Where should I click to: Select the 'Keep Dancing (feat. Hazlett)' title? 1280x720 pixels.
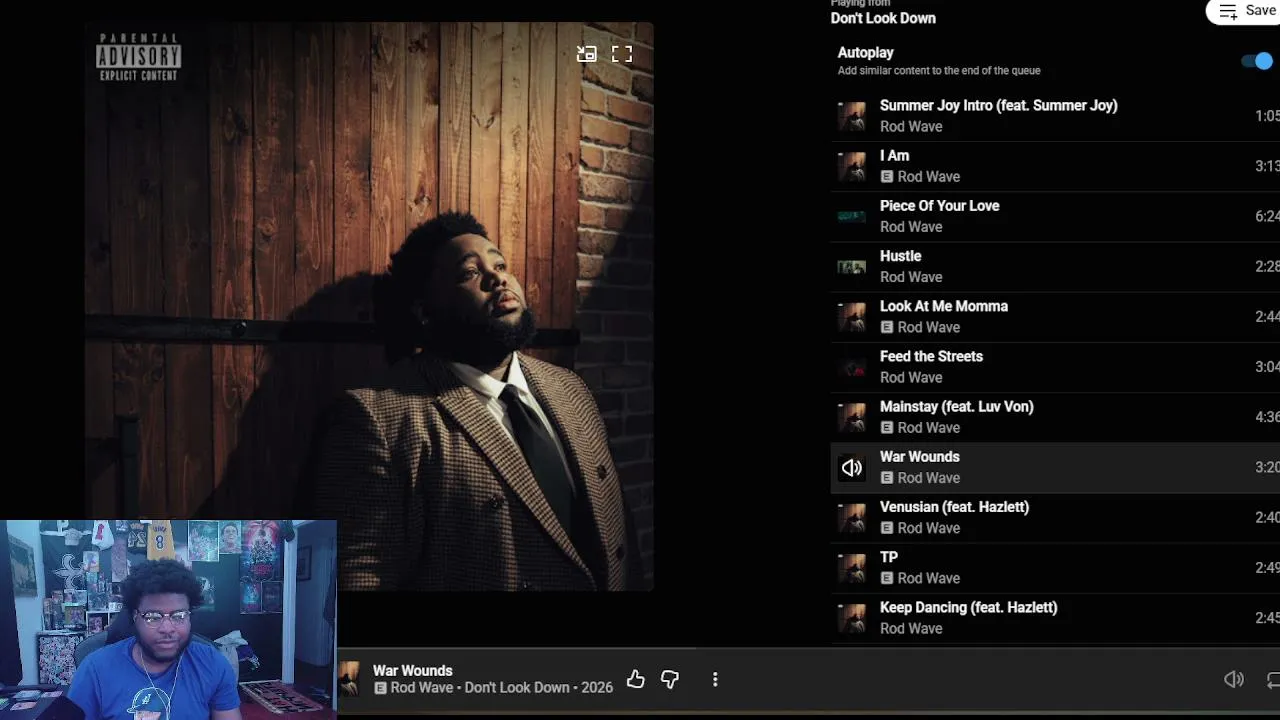(969, 607)
